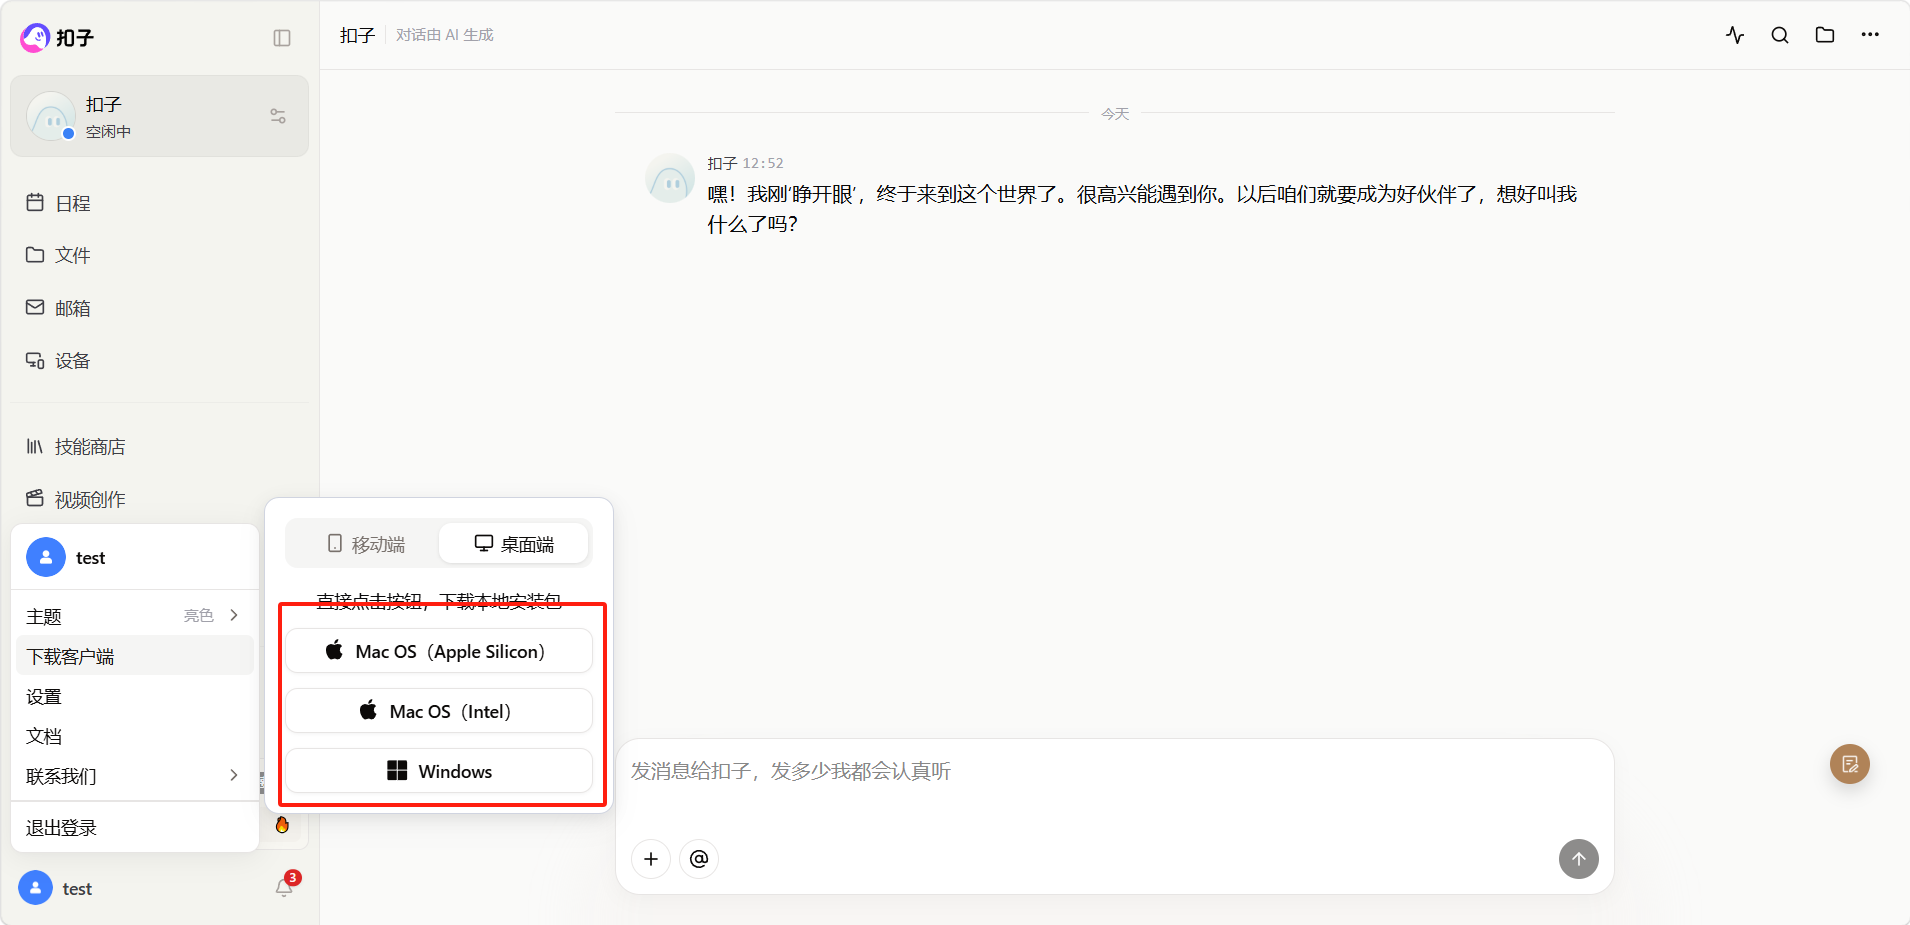Click the test profile header in menu
The height and width of the screenshot is (925, 1910).
135,557
